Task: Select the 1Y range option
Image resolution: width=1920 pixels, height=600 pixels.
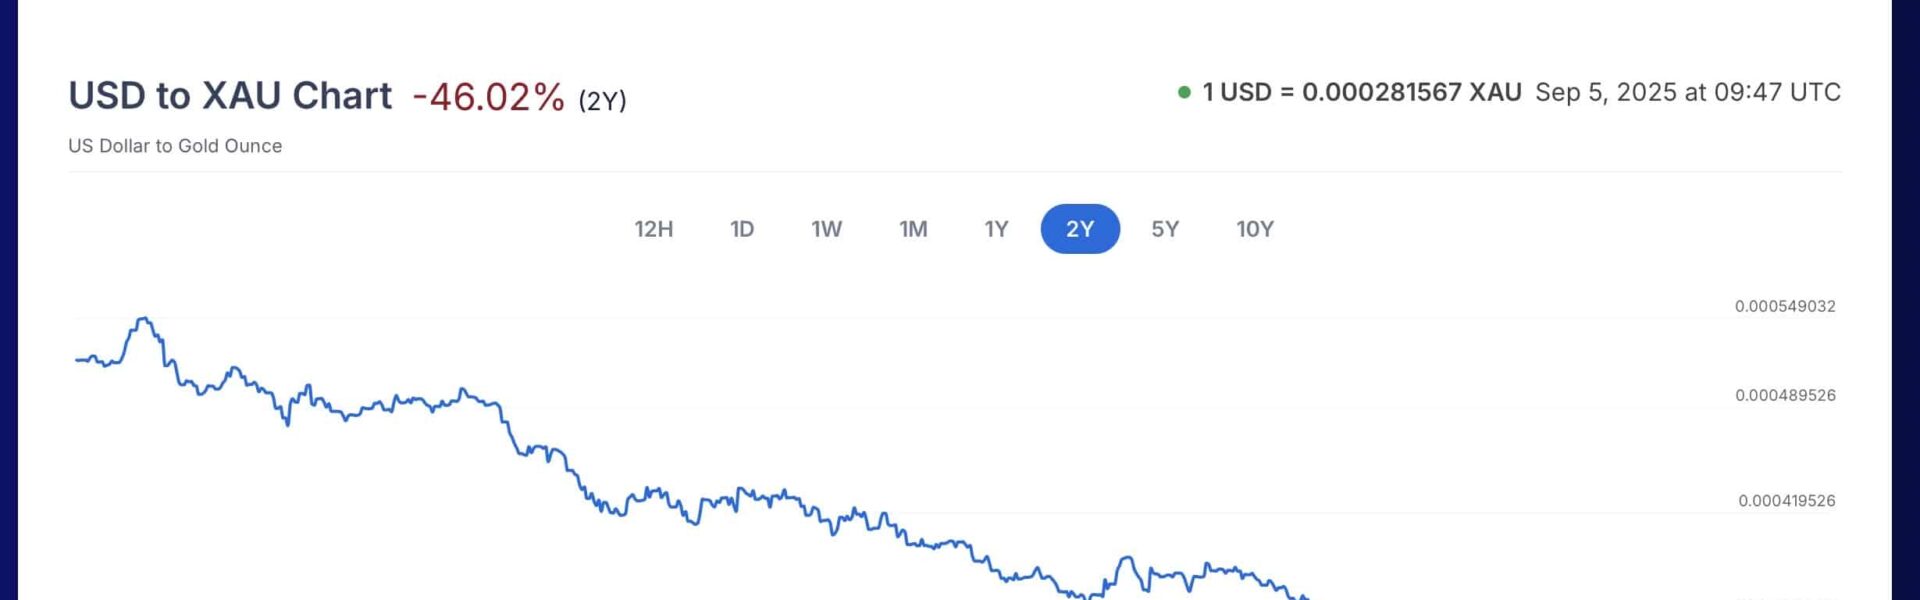Action: pos(996,229)
